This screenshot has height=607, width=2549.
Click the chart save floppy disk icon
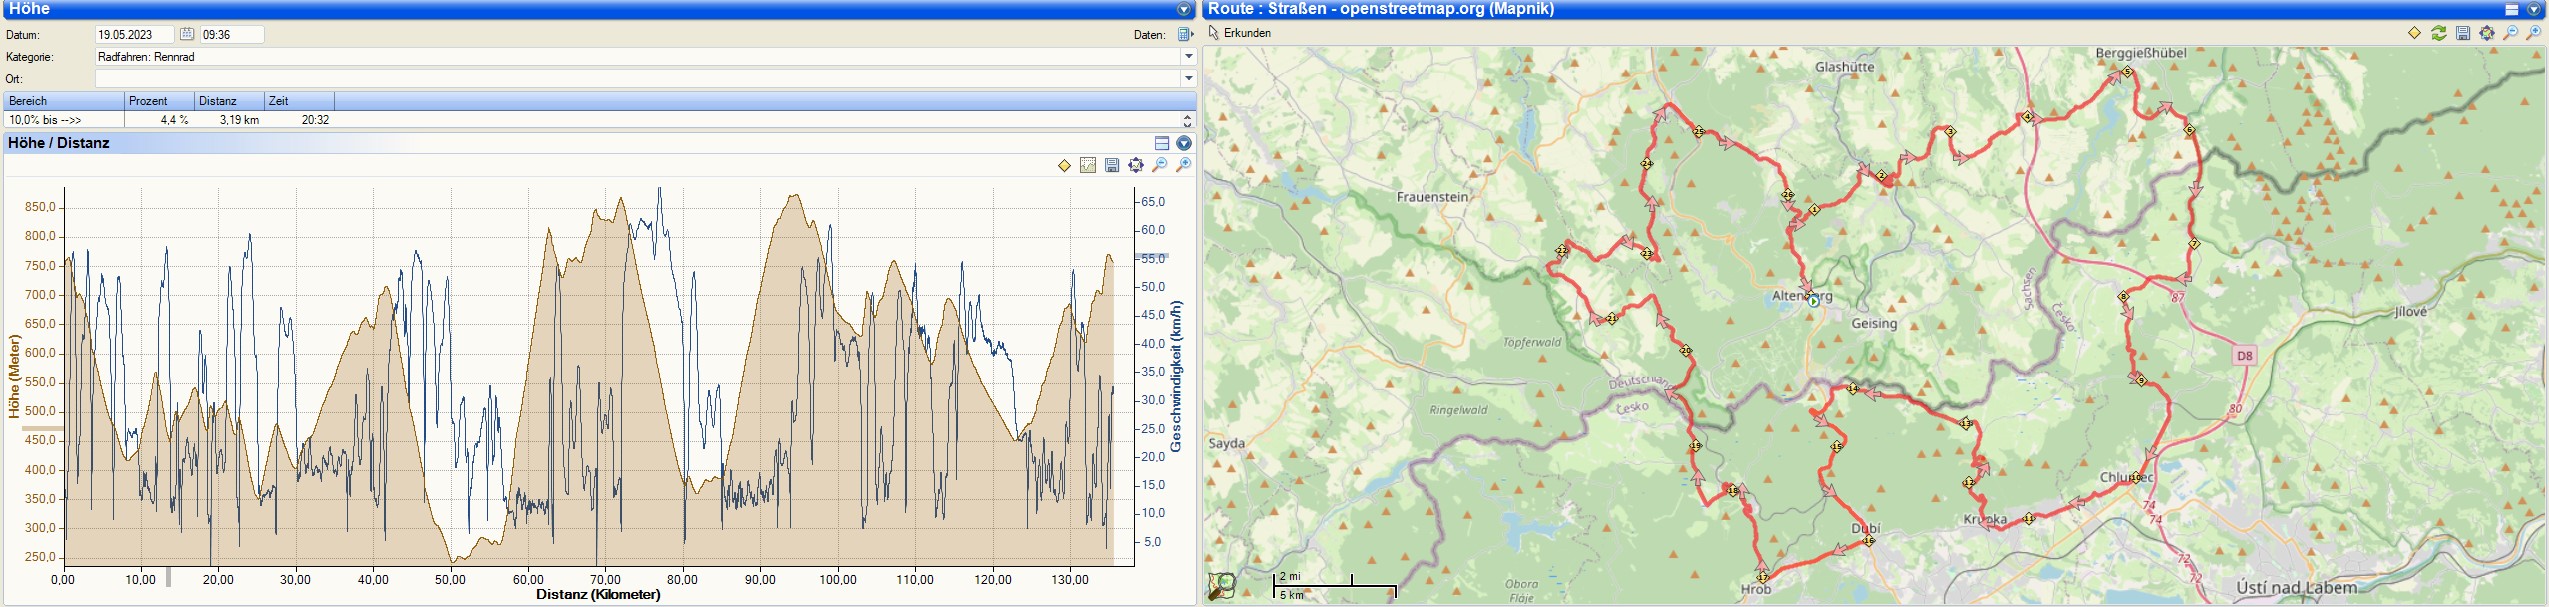1112,165
